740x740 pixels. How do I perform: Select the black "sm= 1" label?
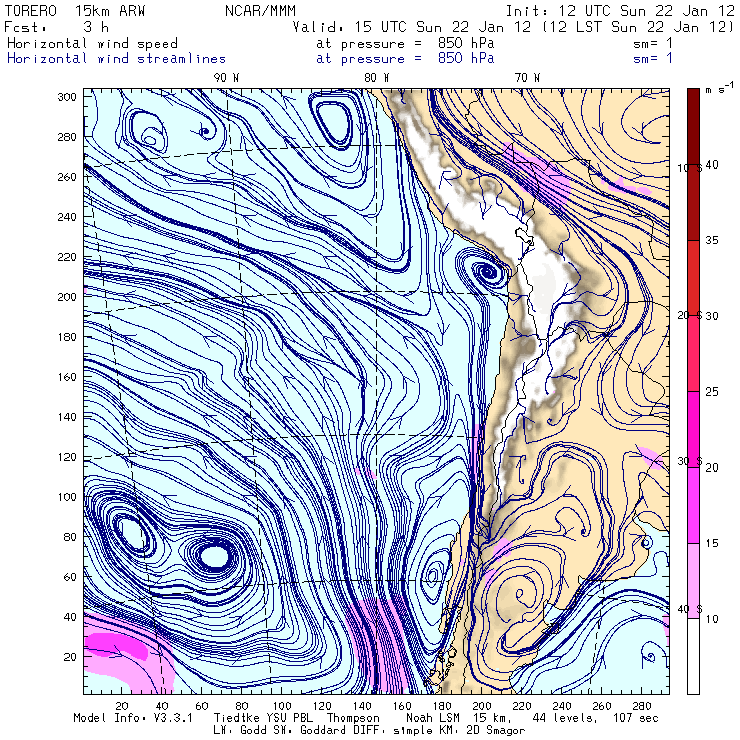pyautogui.click(x=653, y=43)
